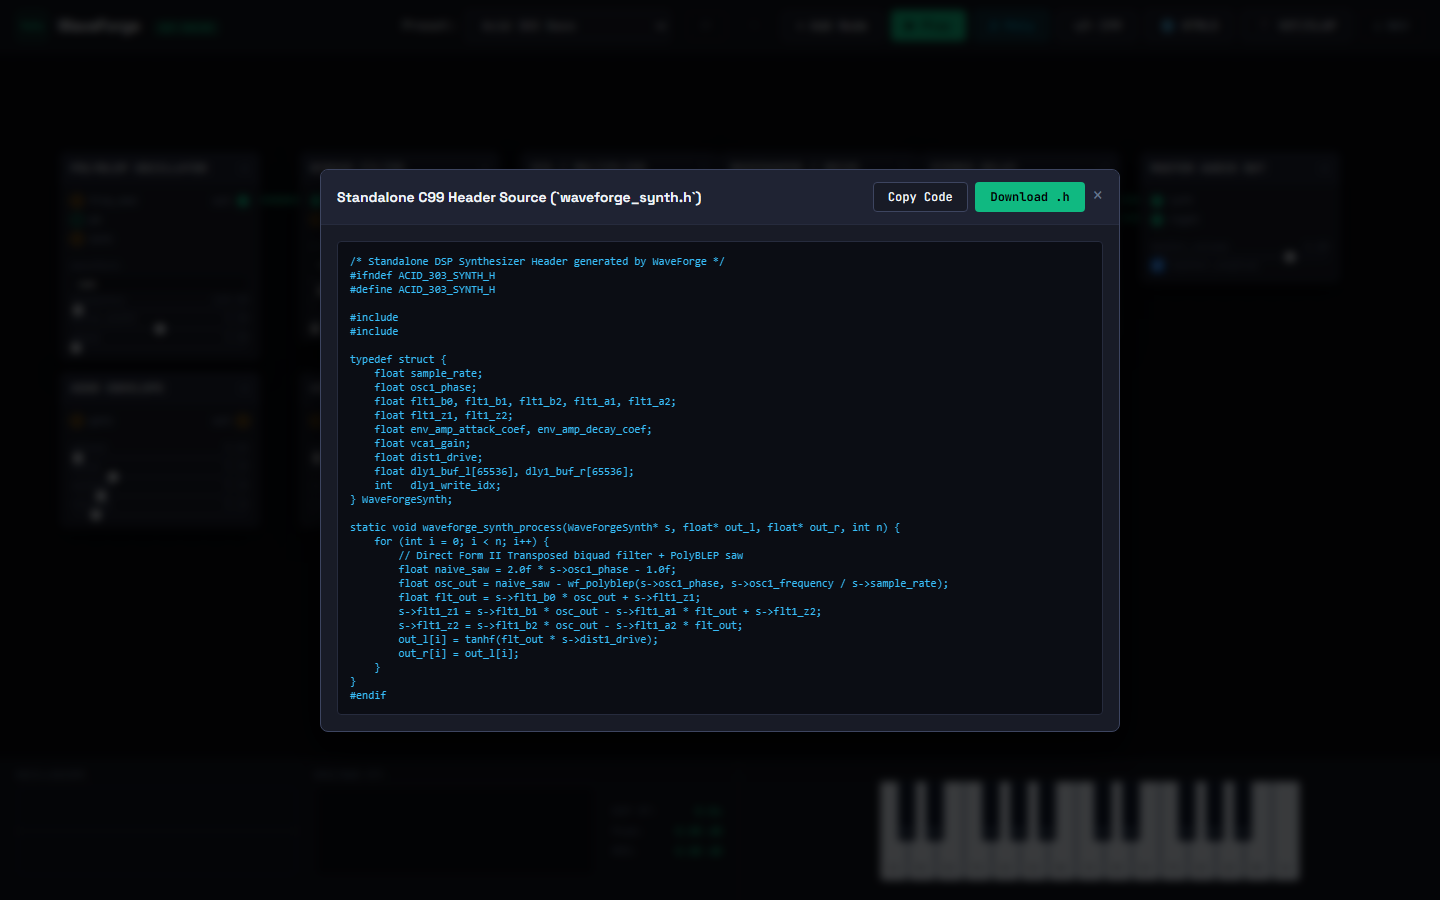Click the 'float flt1_z1, flt1_z2;' line
1440x900 pixels.
click(443, 416)
